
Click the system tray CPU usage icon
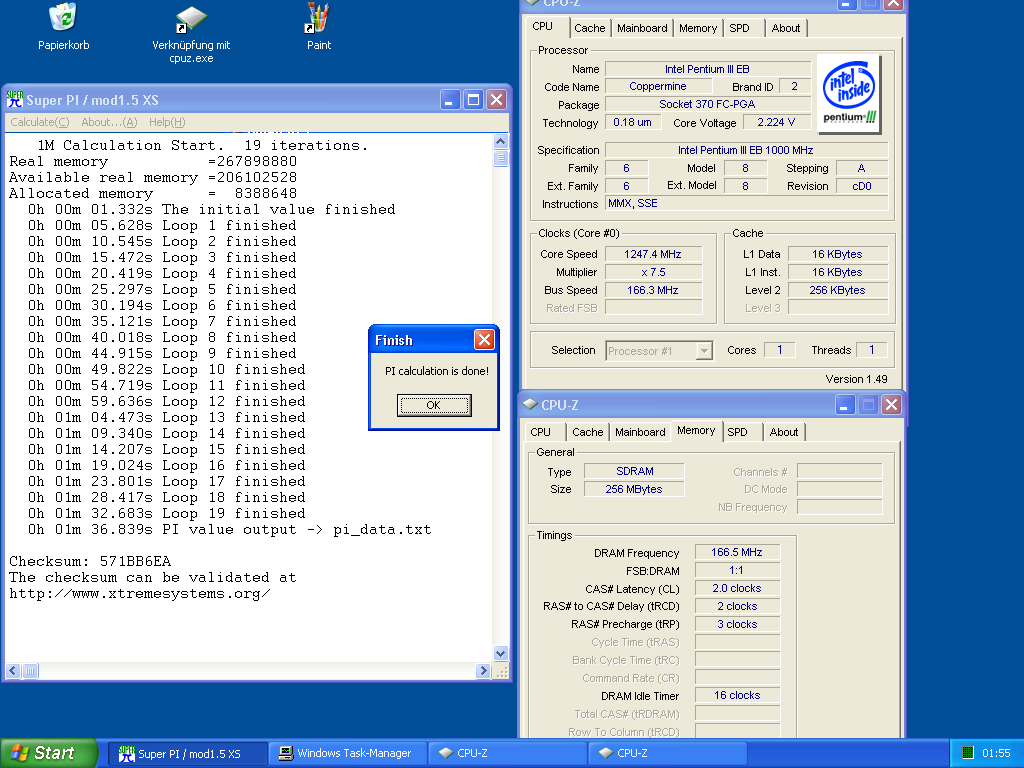point(968,753)
